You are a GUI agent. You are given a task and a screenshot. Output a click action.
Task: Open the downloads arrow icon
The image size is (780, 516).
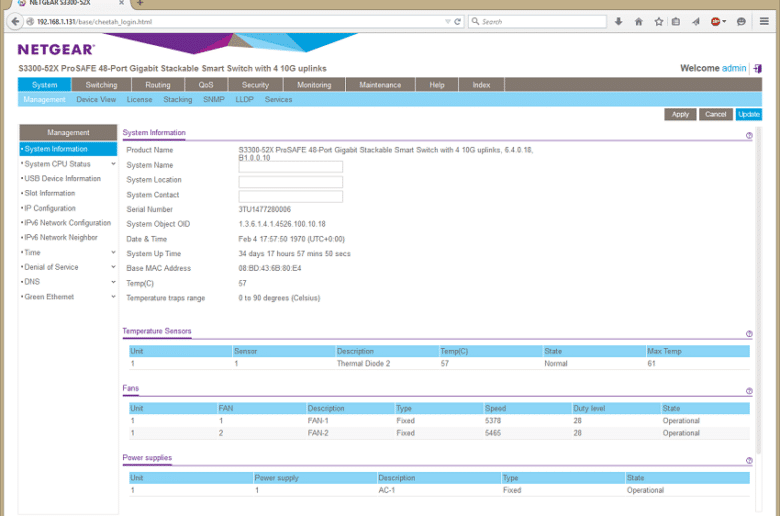[618, 21]
